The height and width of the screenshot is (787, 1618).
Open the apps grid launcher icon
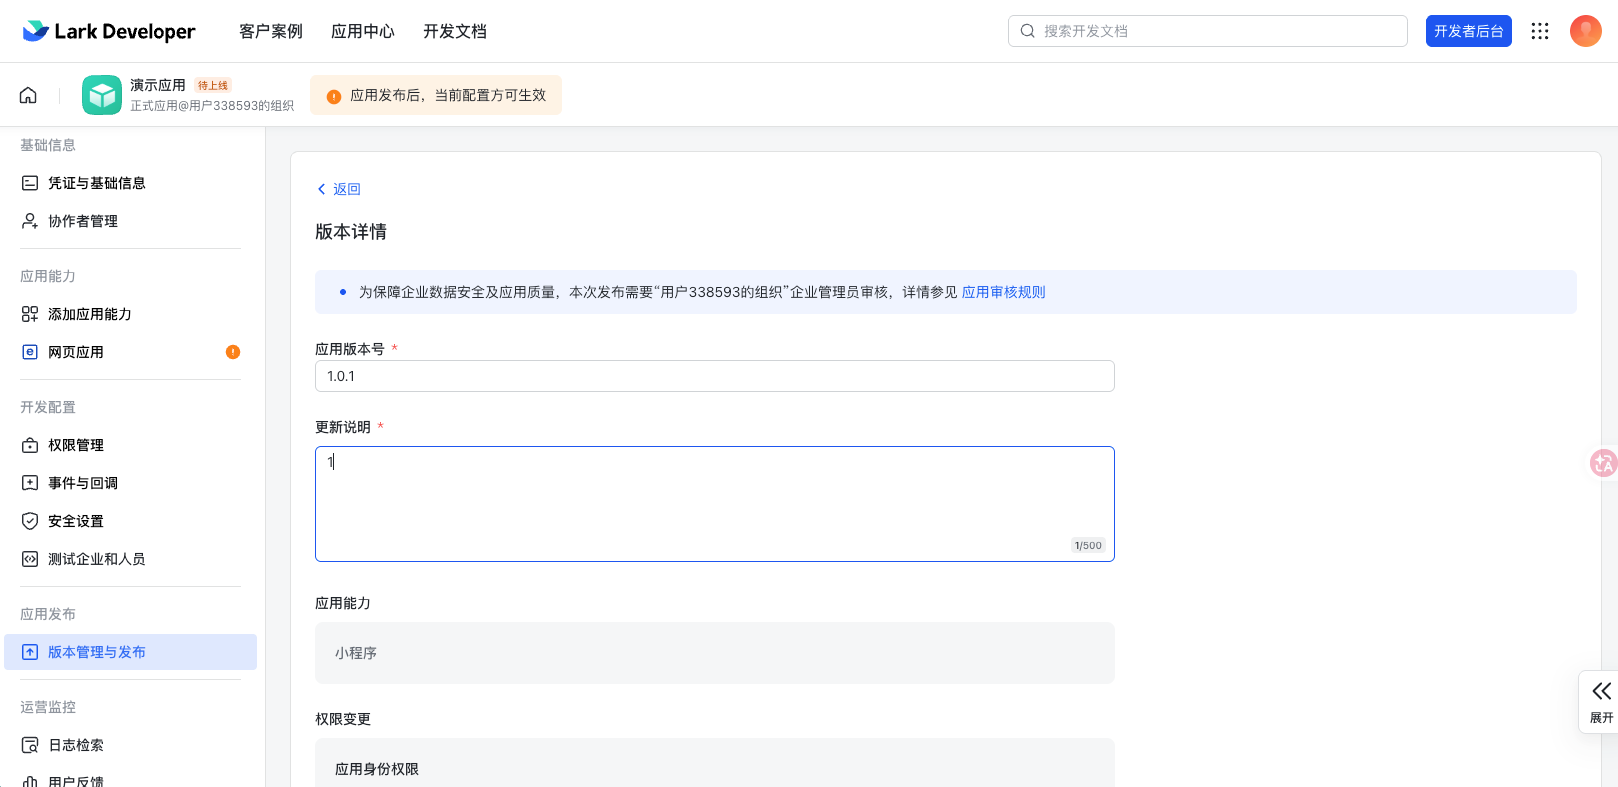tap(1540, 31)
